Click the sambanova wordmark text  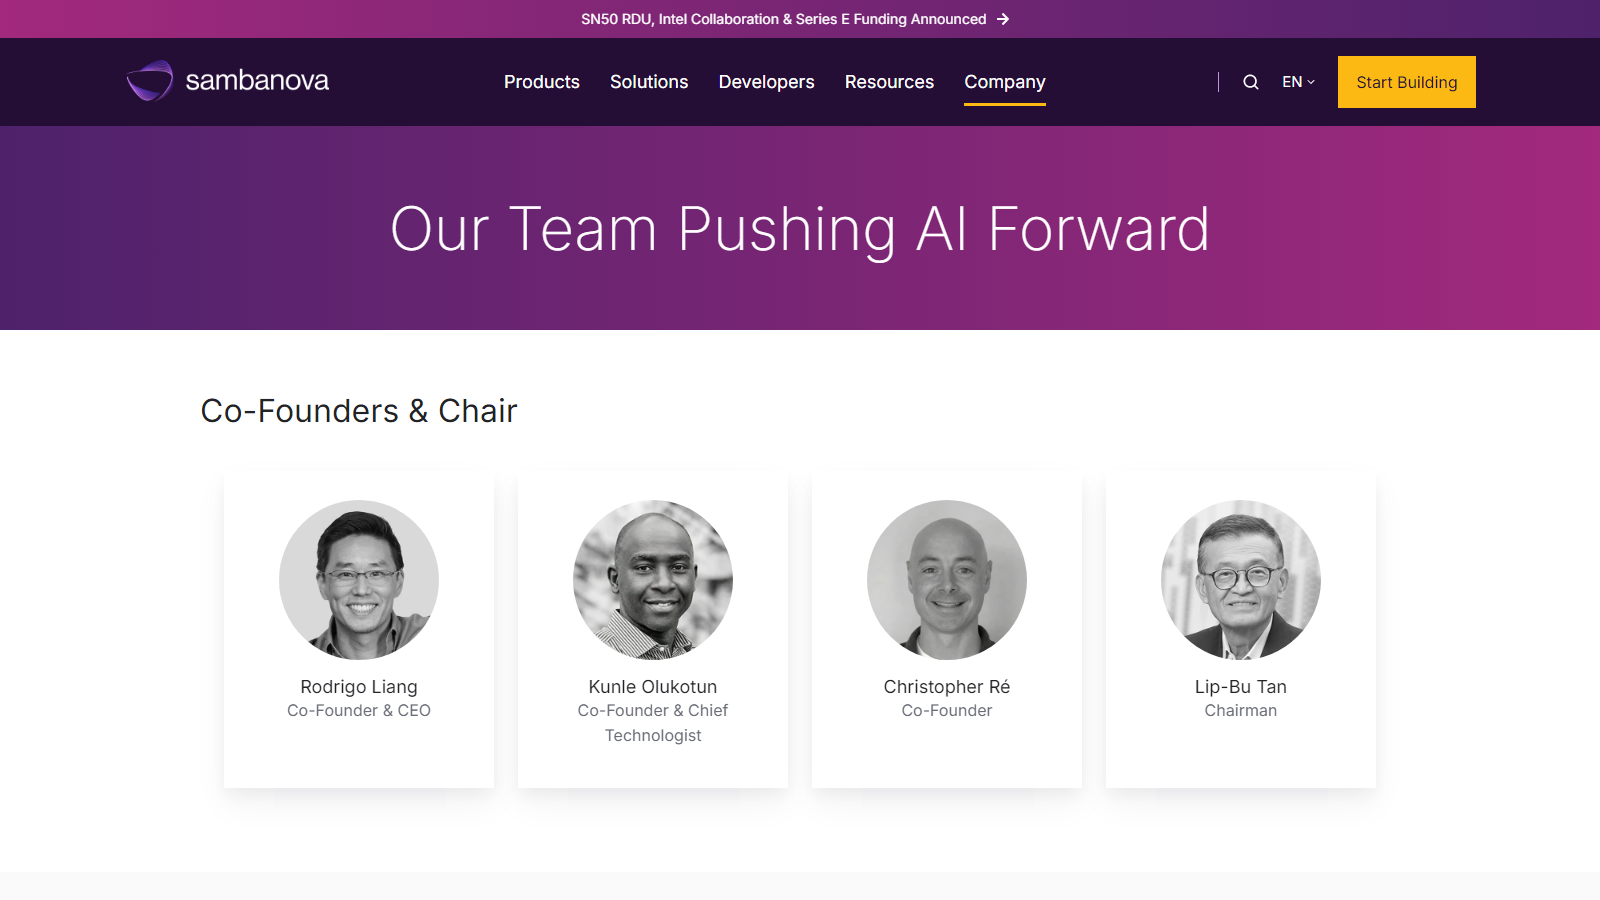click(257, 81)
